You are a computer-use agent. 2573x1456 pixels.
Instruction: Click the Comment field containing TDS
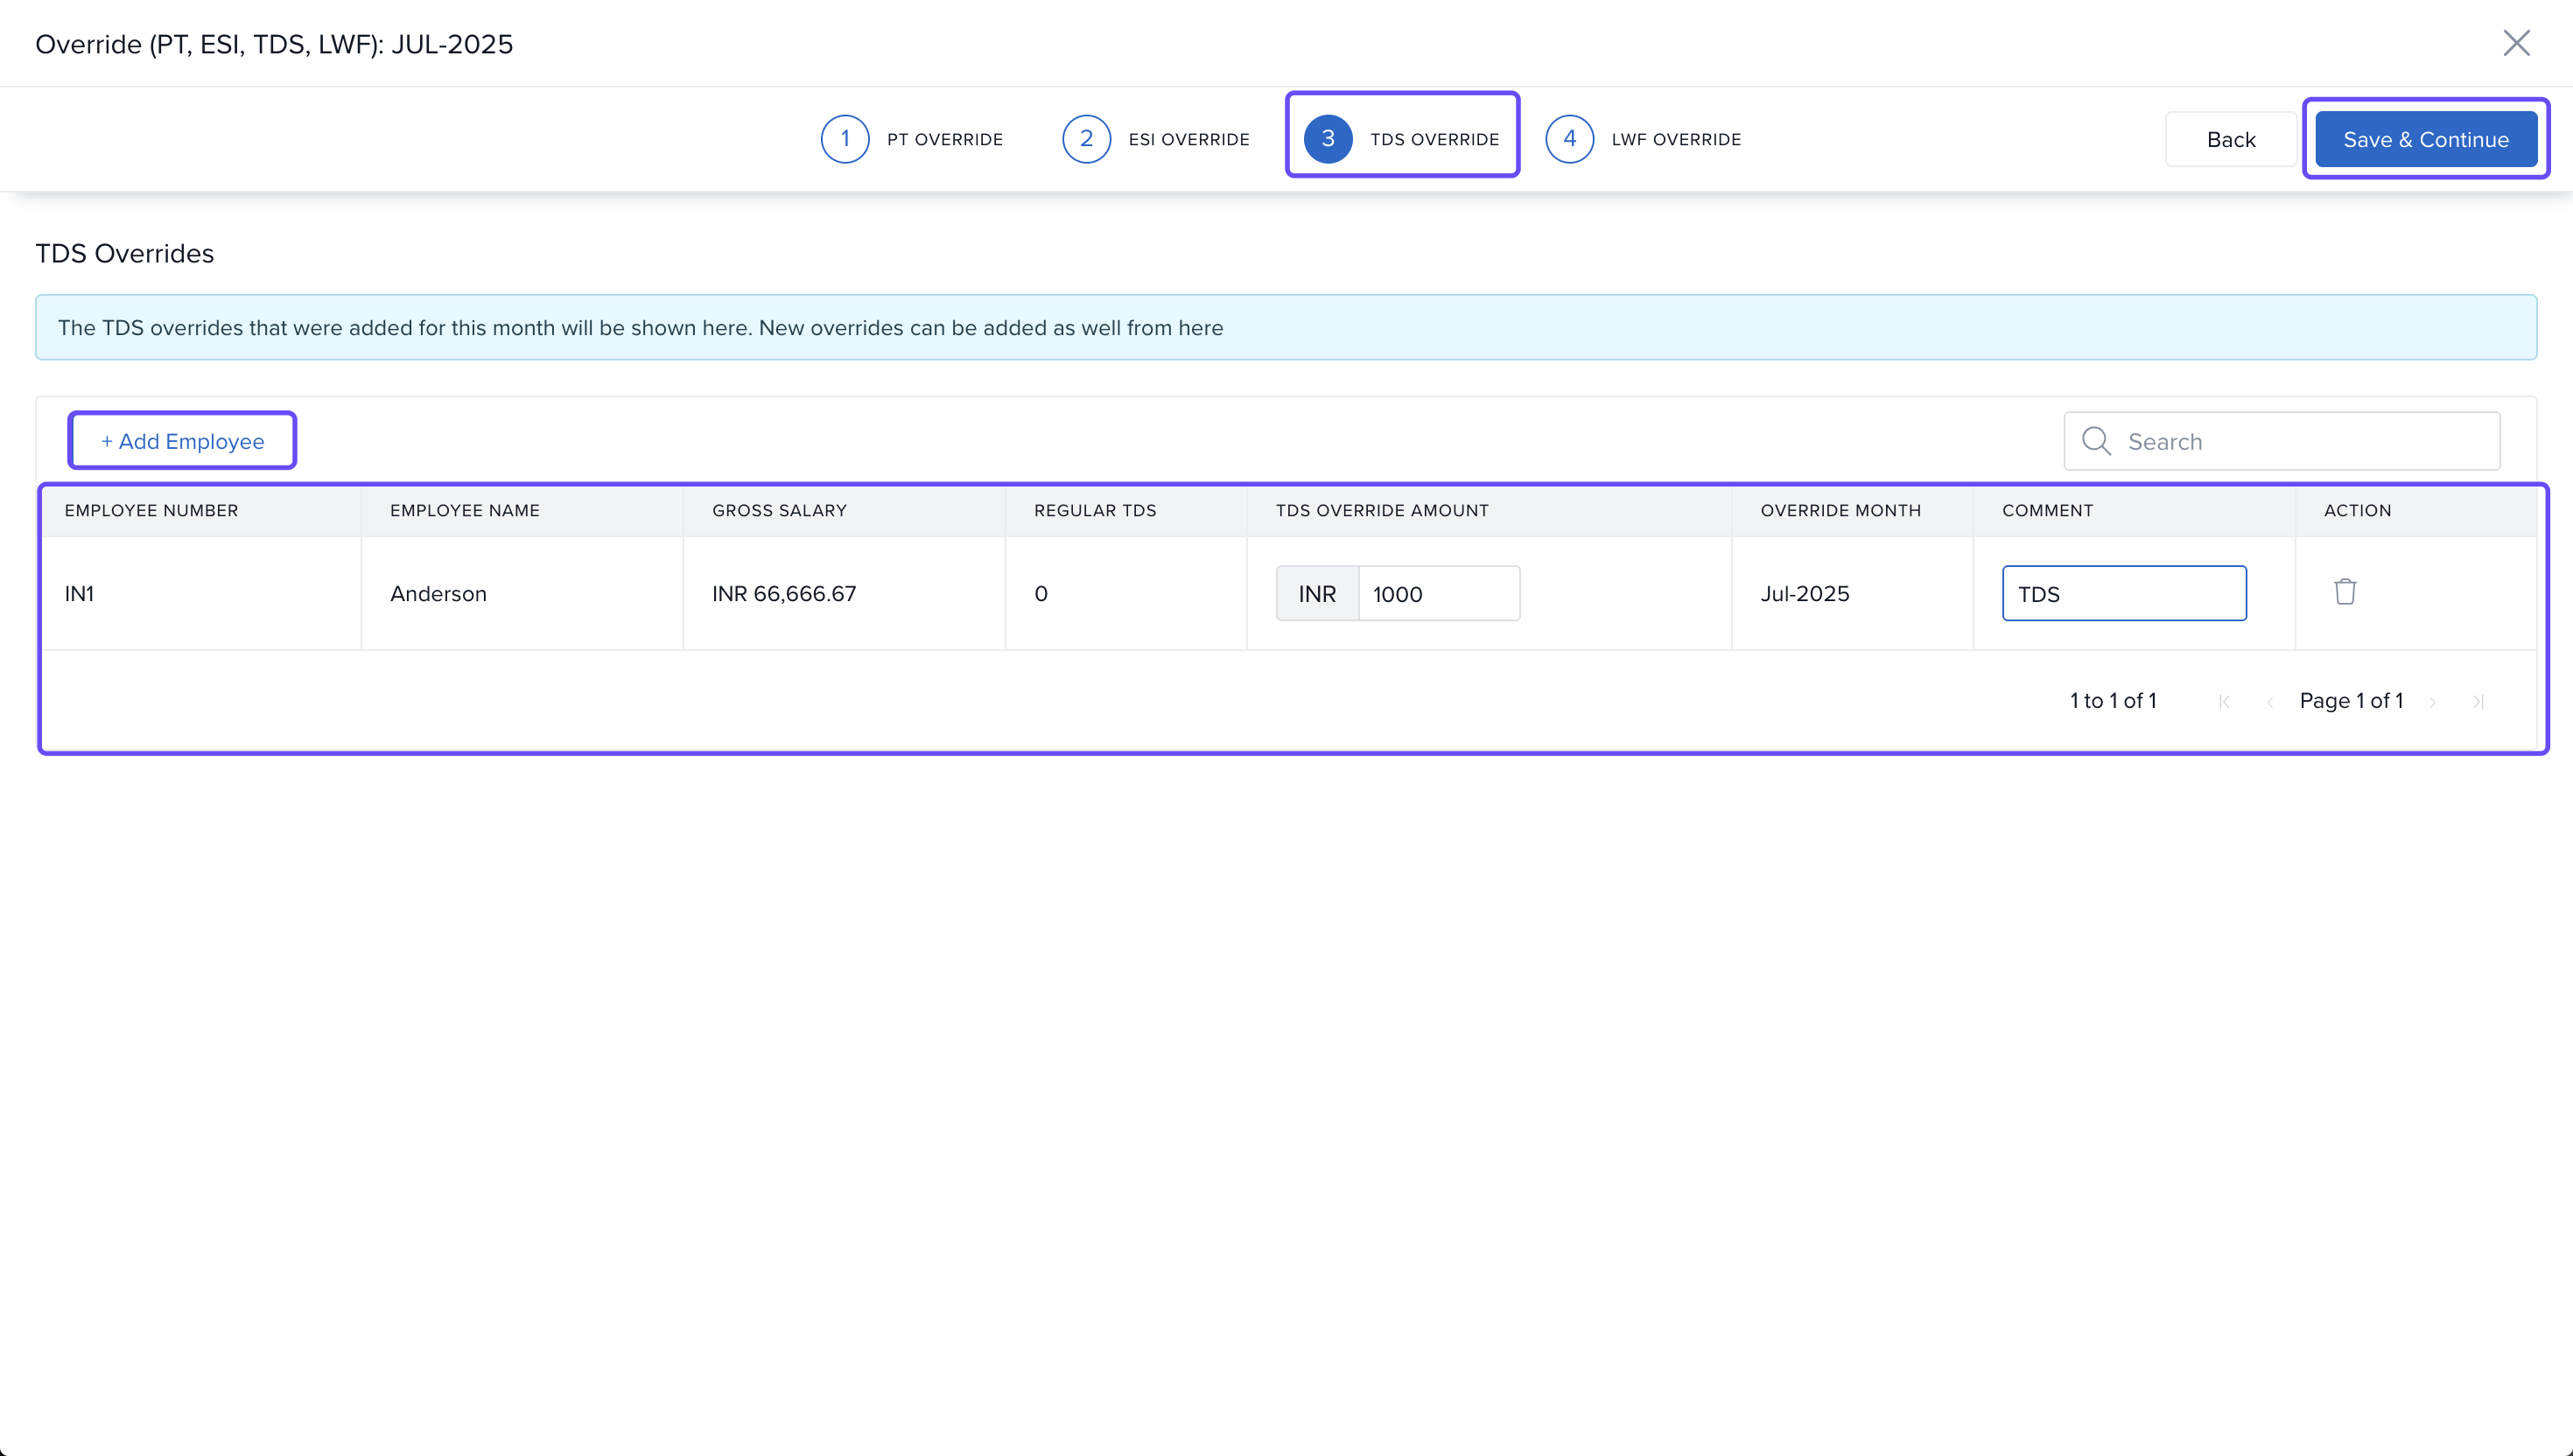pyautogui.click(x=2123, y=594)
